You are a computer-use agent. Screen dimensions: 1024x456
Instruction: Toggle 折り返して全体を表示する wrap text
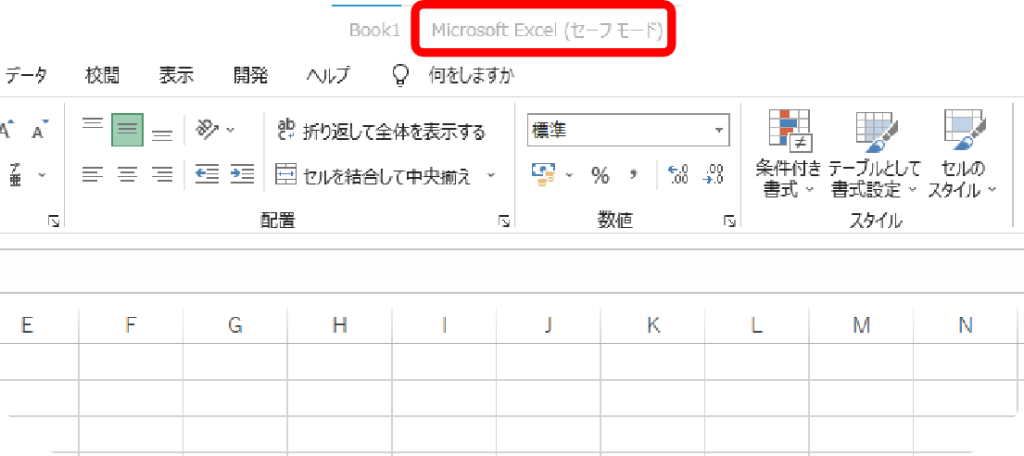(x=380, y=131)
